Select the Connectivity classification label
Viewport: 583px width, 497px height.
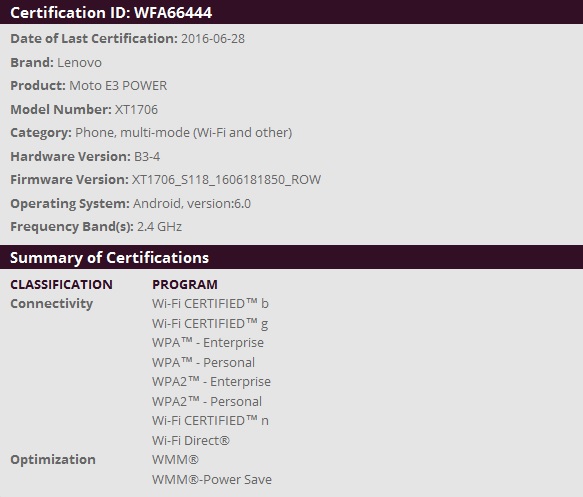tap(51, 304)
